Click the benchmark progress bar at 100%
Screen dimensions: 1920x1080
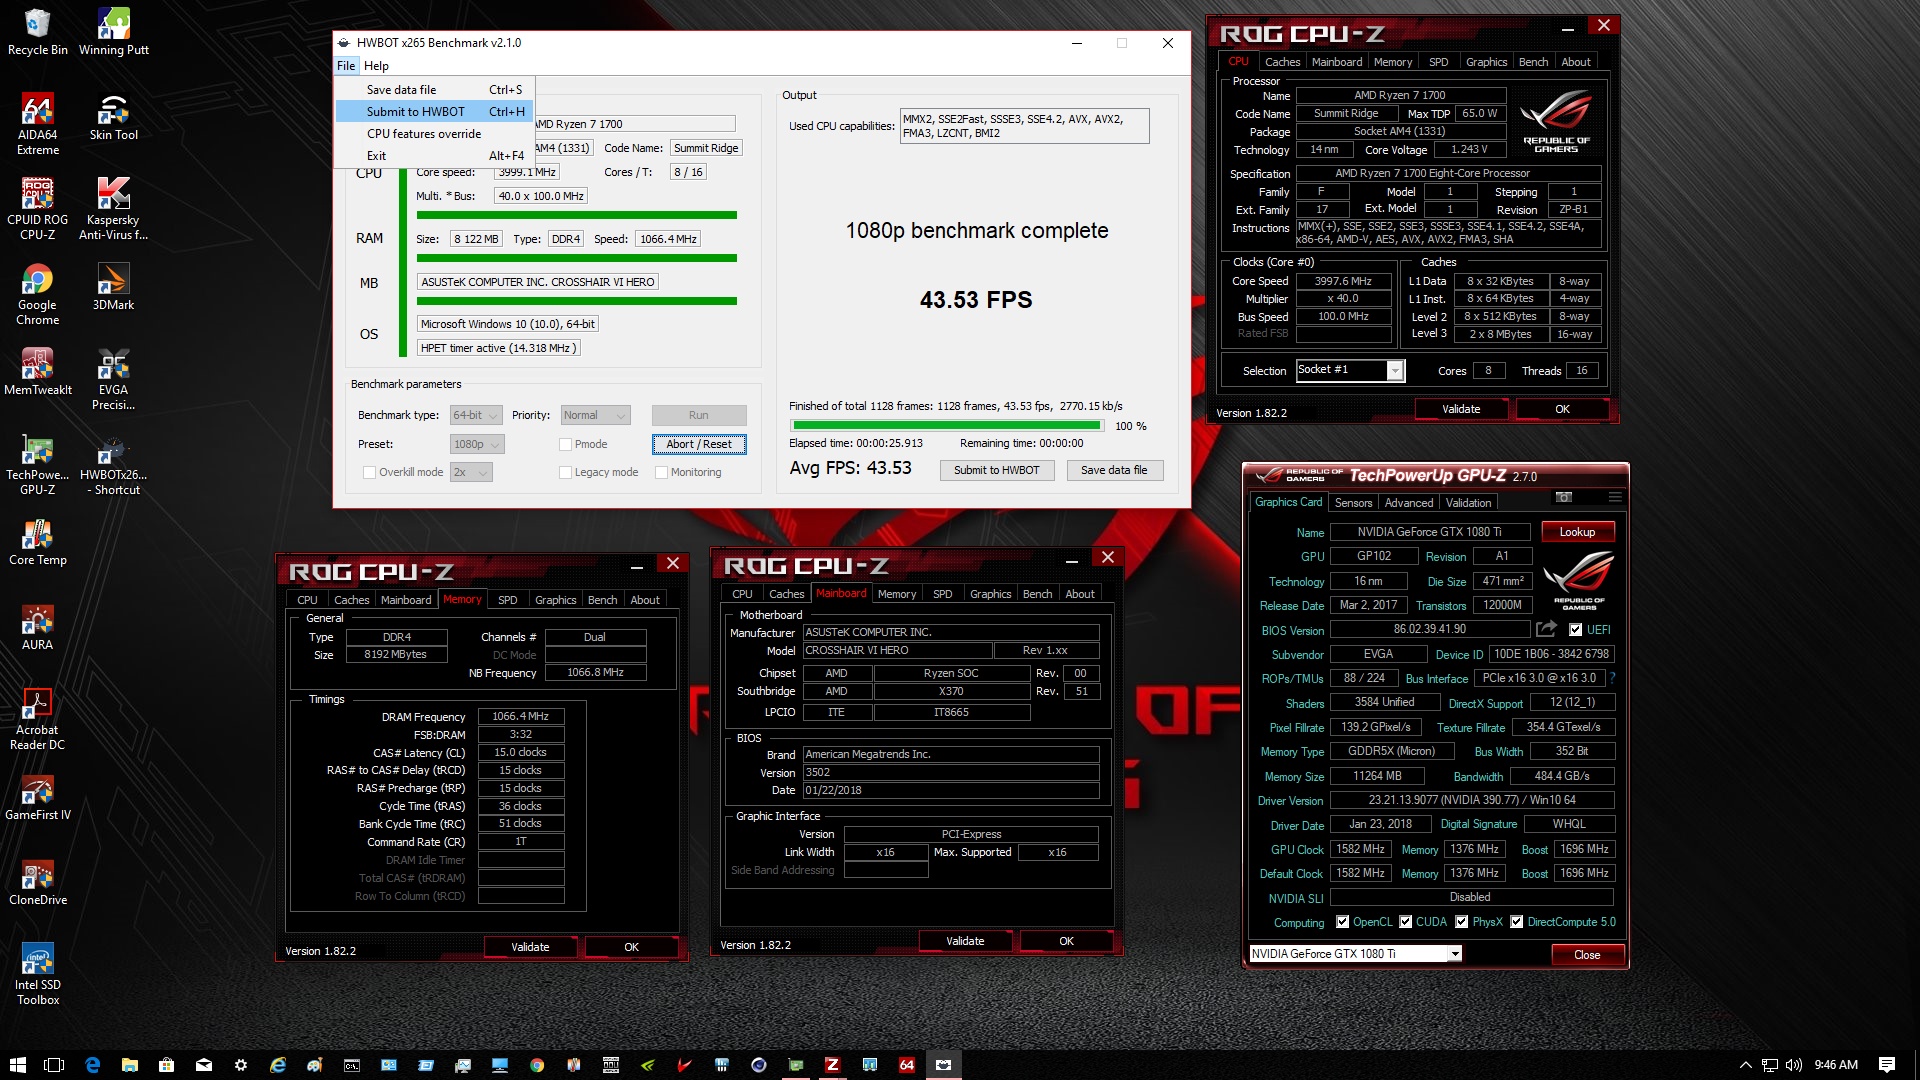point(945,426)
